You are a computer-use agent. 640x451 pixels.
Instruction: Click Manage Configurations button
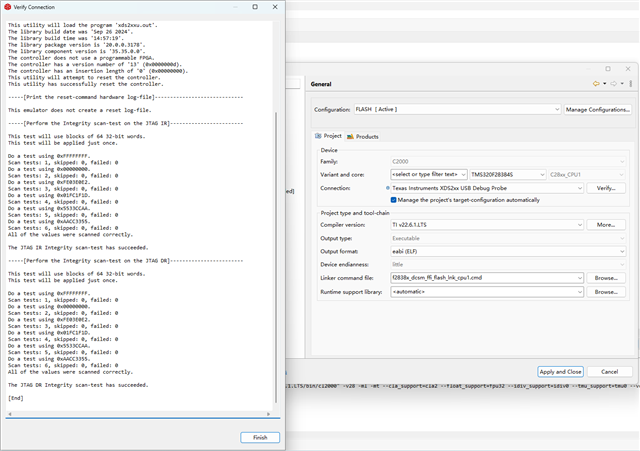(598, 109)
